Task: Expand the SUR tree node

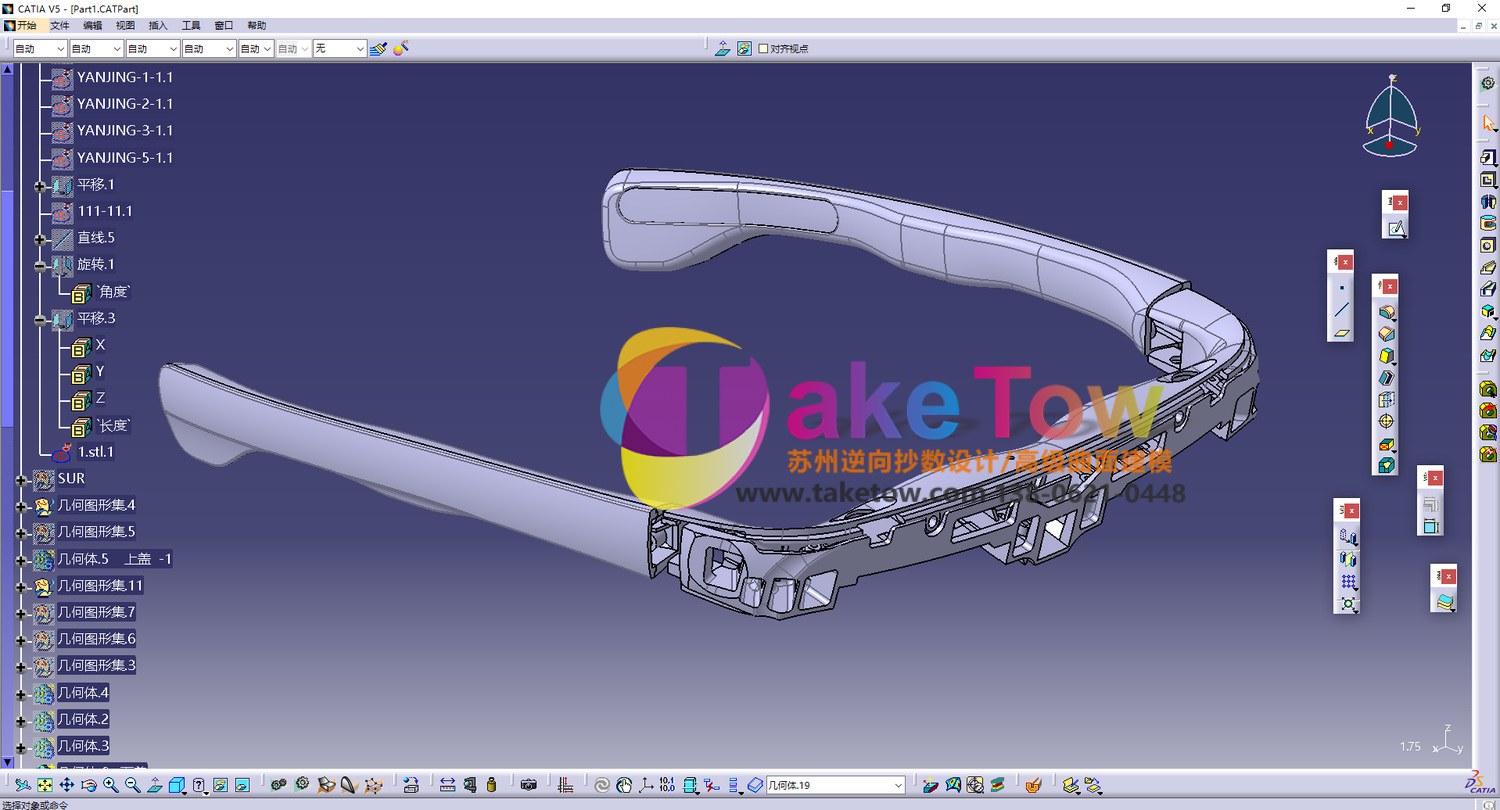Action: (21, 479)
